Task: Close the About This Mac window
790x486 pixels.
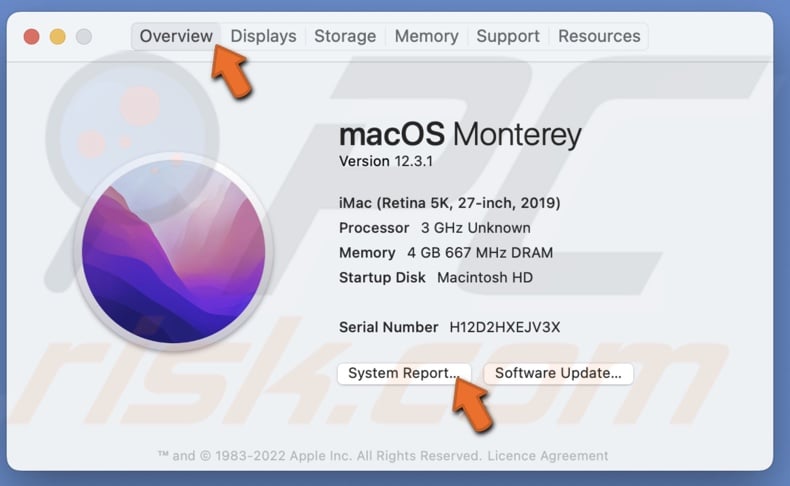Action: [x=32, y=37]
